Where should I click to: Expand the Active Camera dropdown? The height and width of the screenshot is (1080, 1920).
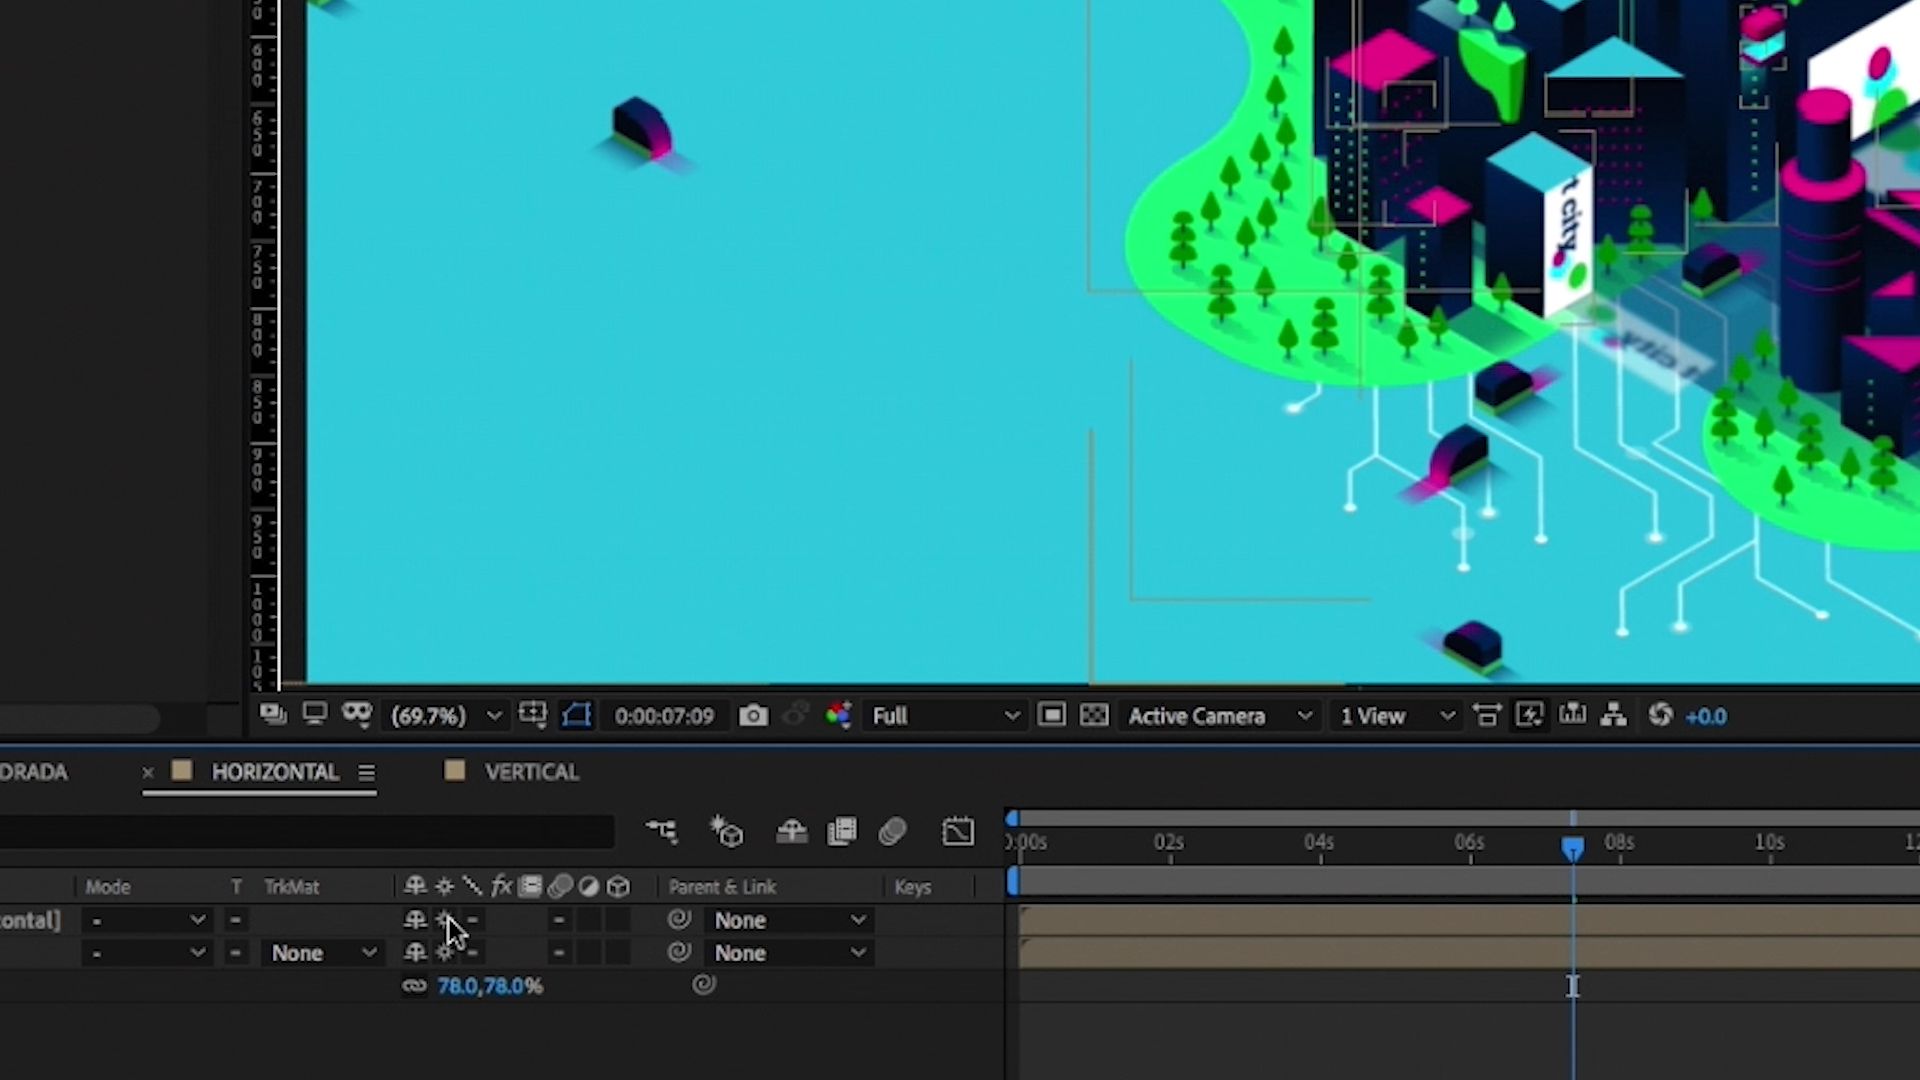1219,716
